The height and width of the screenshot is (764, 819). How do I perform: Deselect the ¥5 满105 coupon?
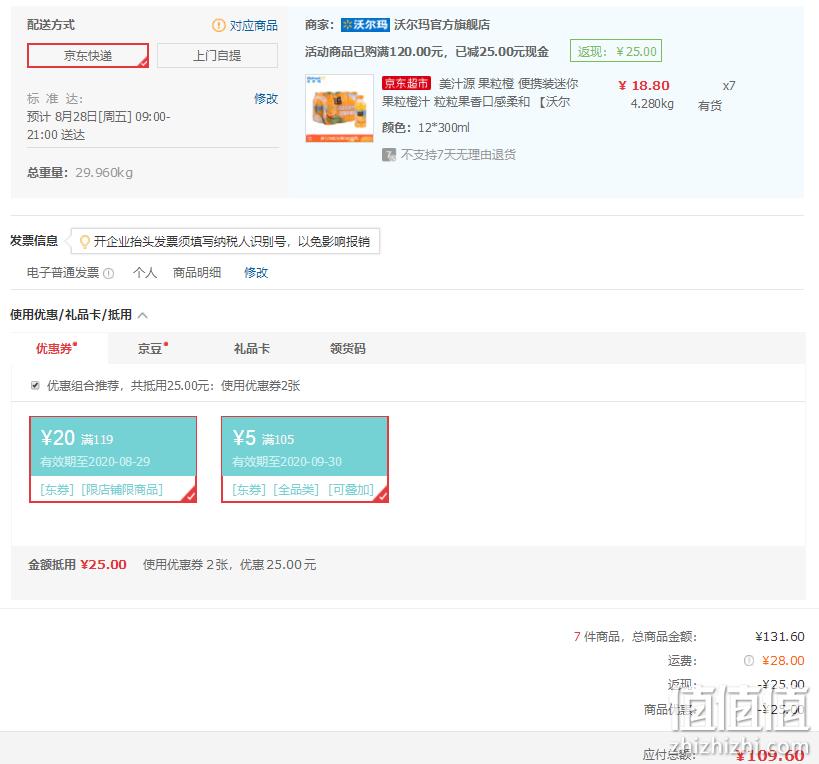click(305, 460)
